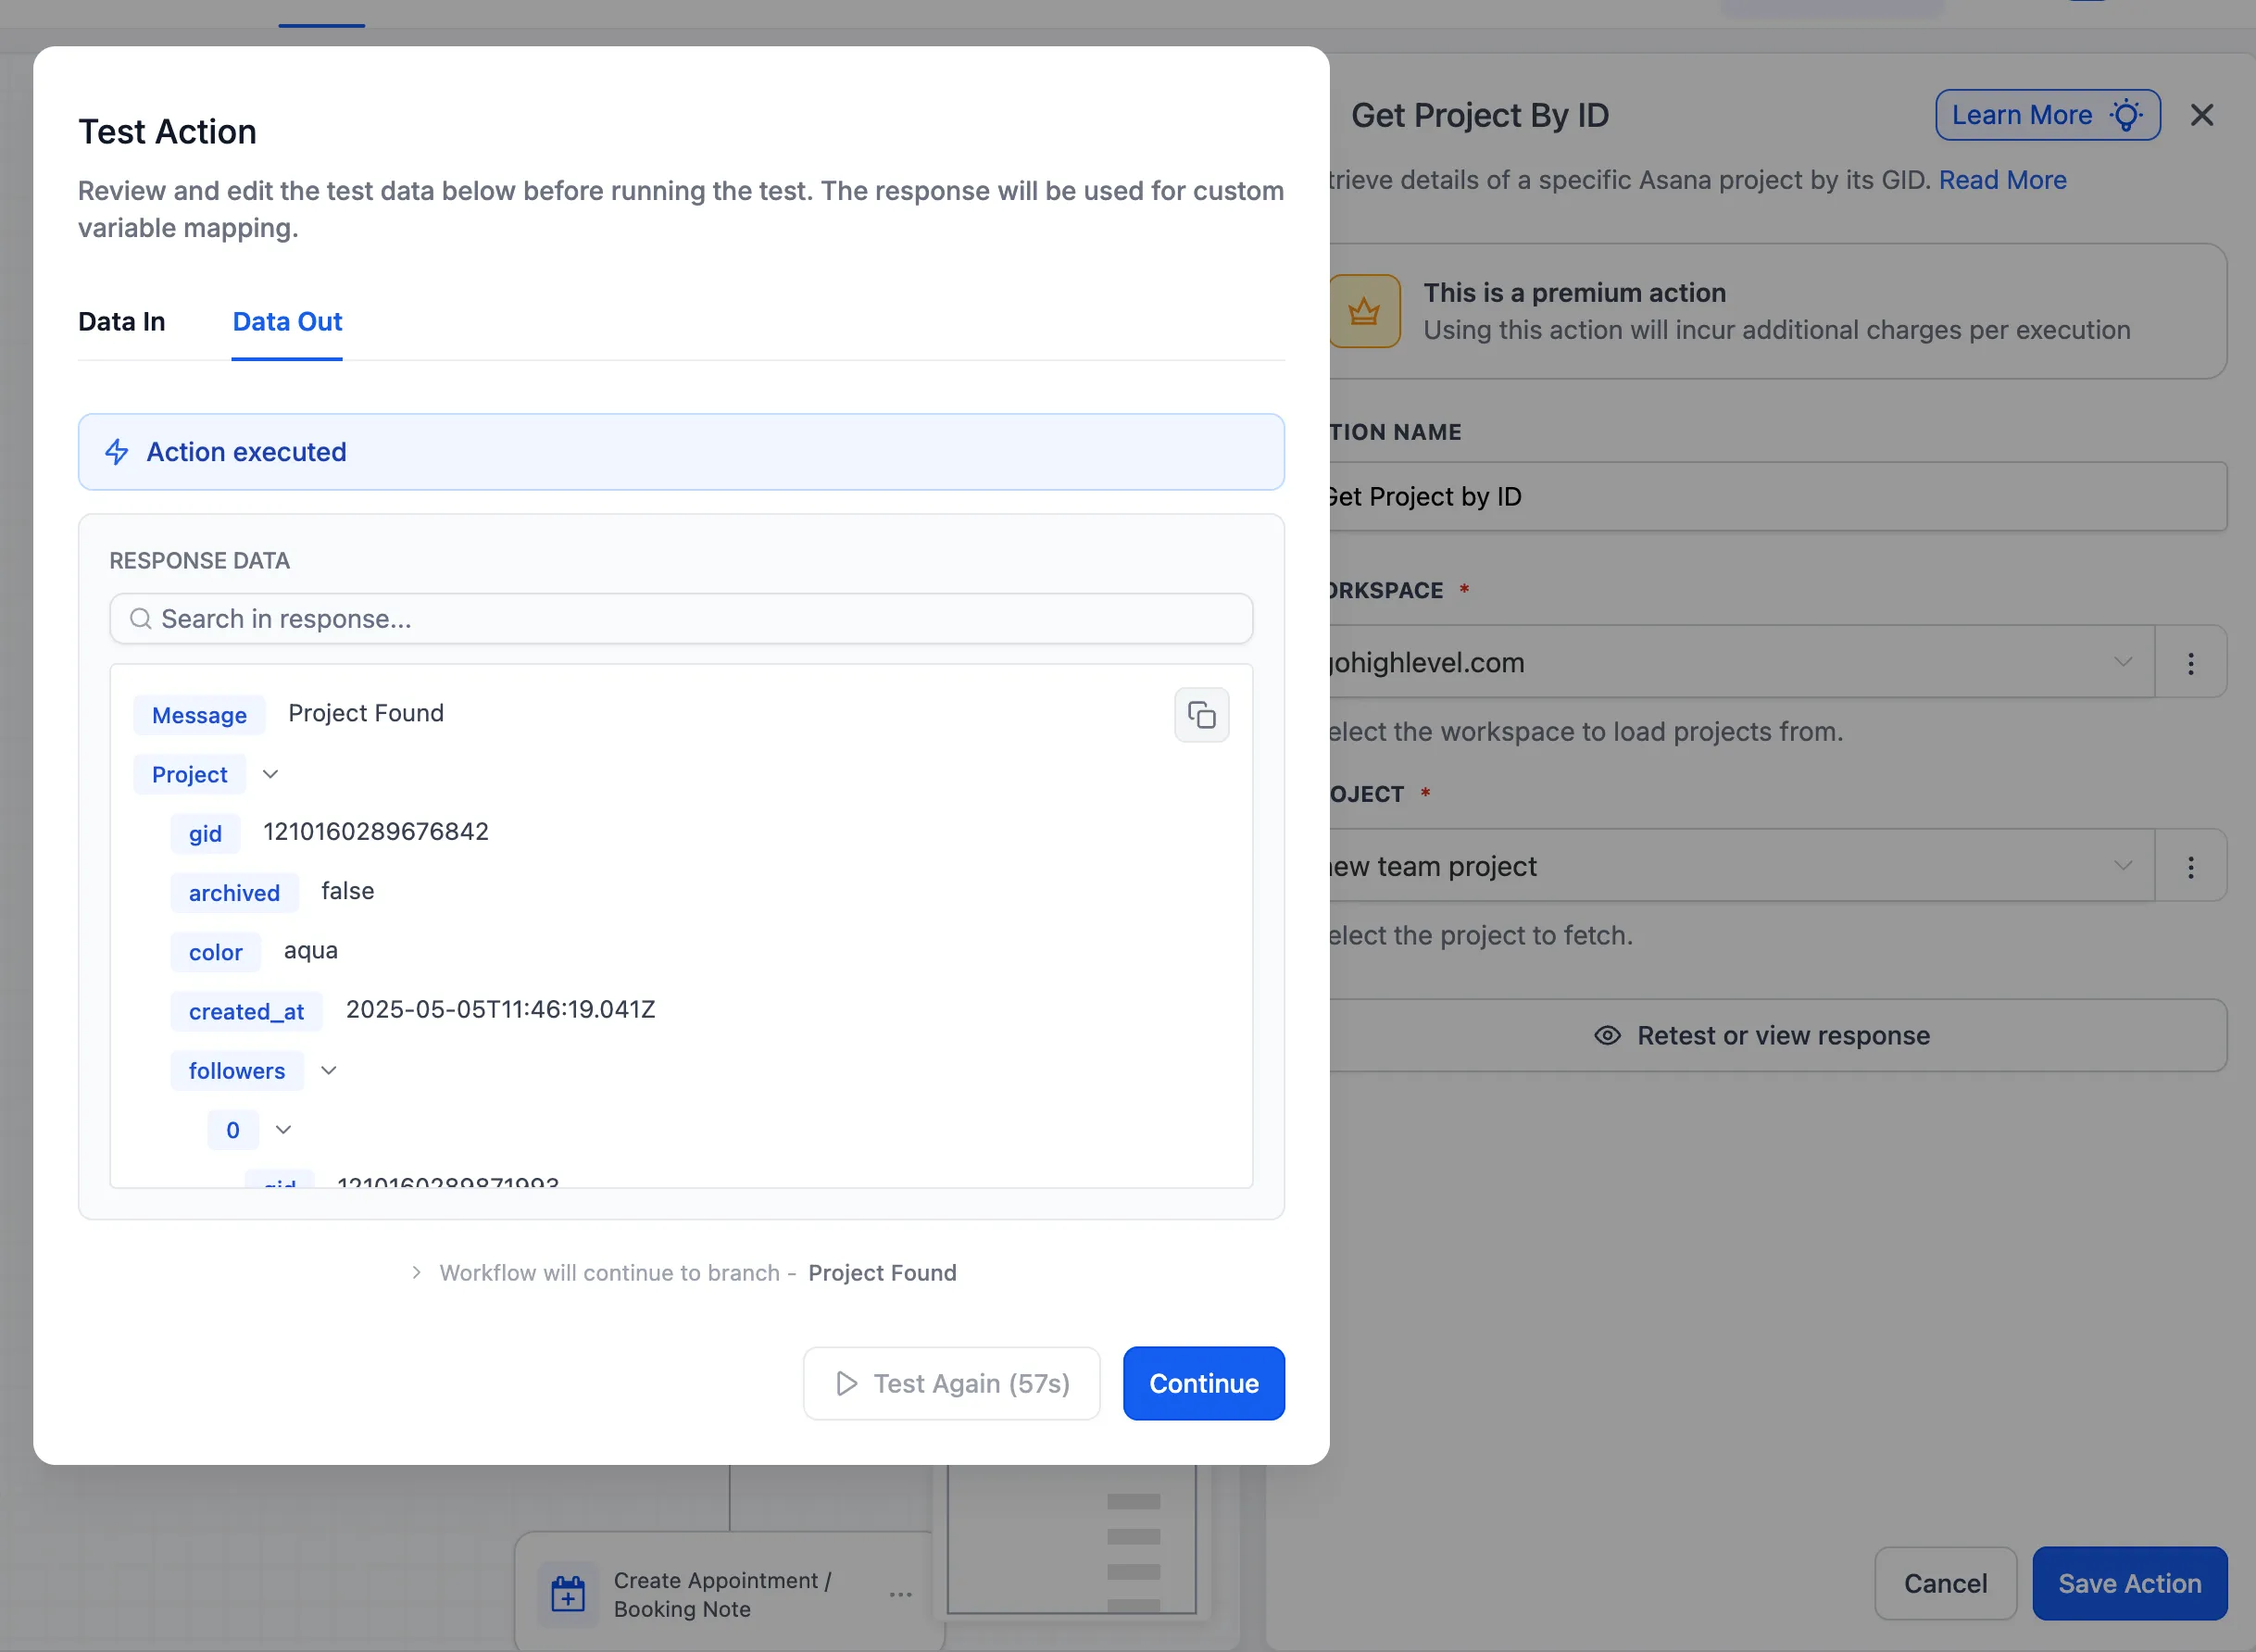Click the premium crown icon
Viewport: 2256px width, 1652px height.
1365,311
